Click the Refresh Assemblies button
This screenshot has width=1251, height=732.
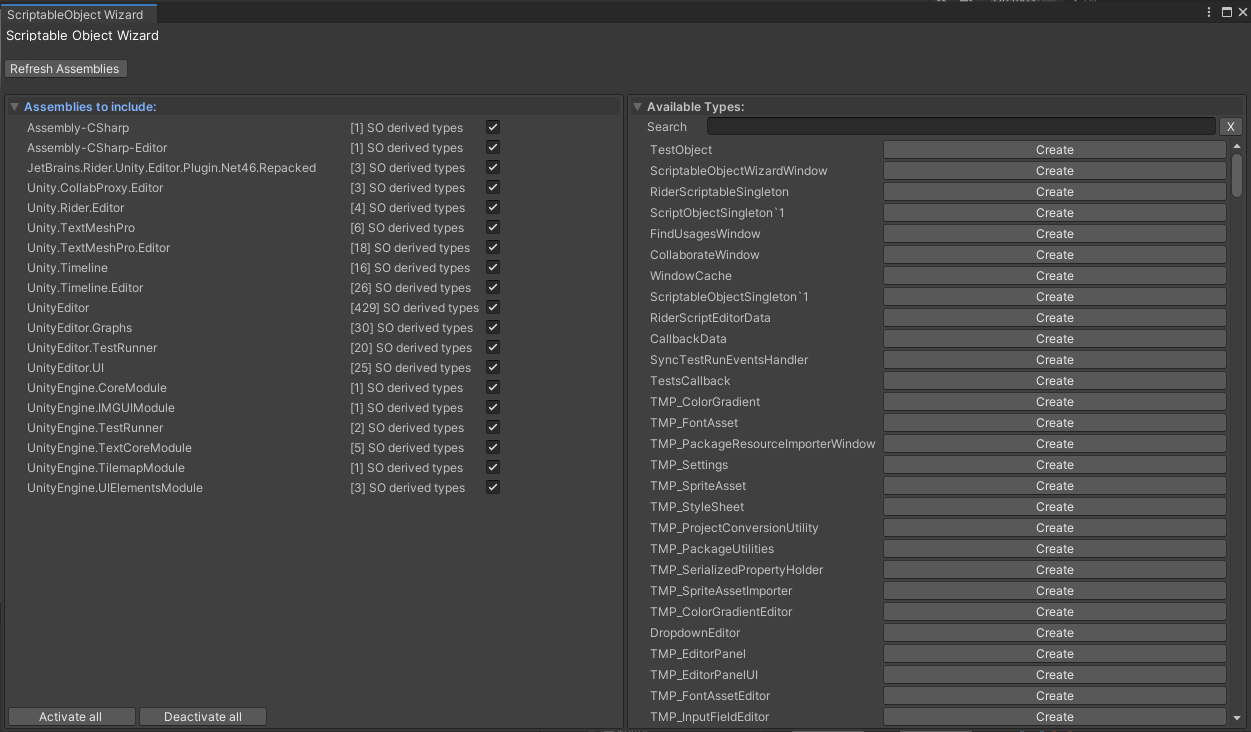tap(65, 68)
